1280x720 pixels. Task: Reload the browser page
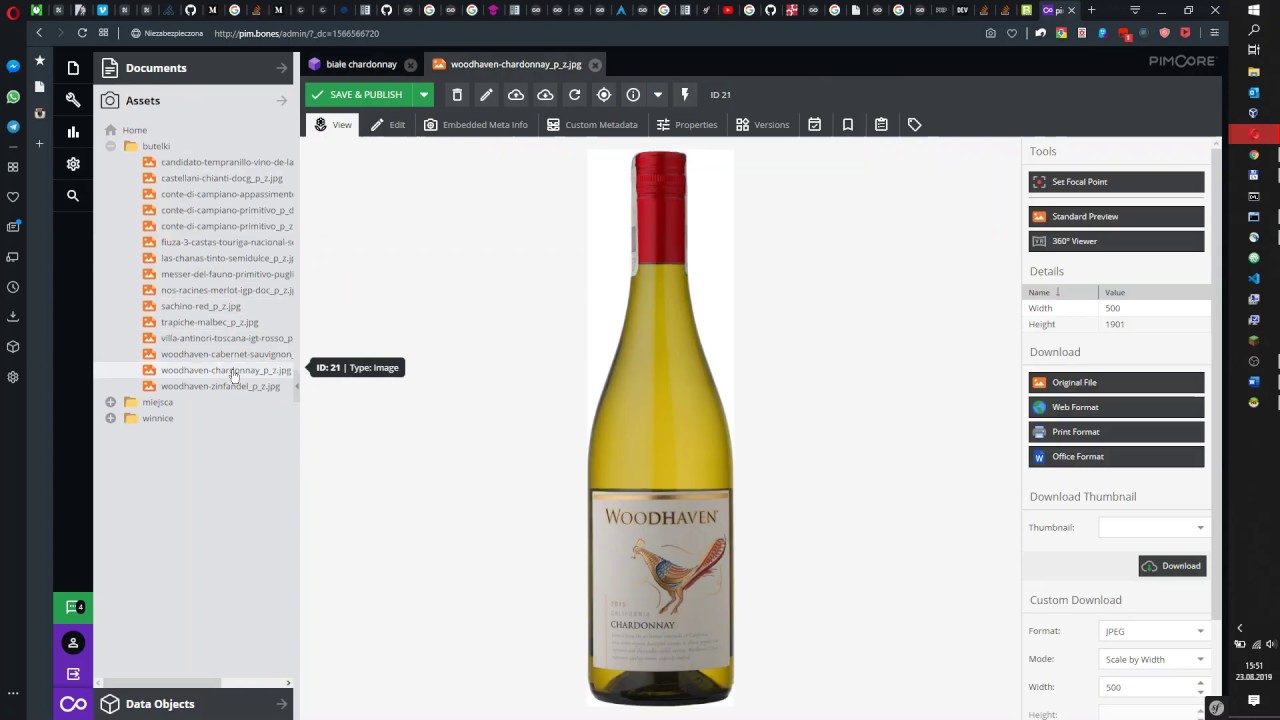pos(82,33)
